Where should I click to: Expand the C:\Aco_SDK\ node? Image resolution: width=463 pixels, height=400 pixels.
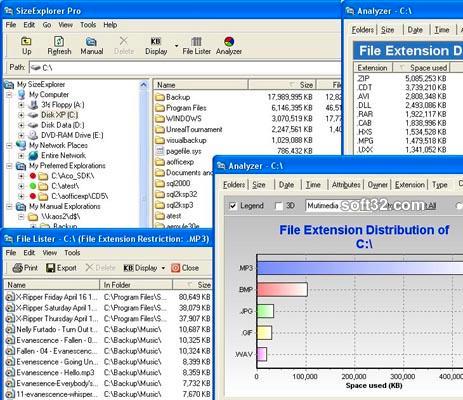coord(21,176)
